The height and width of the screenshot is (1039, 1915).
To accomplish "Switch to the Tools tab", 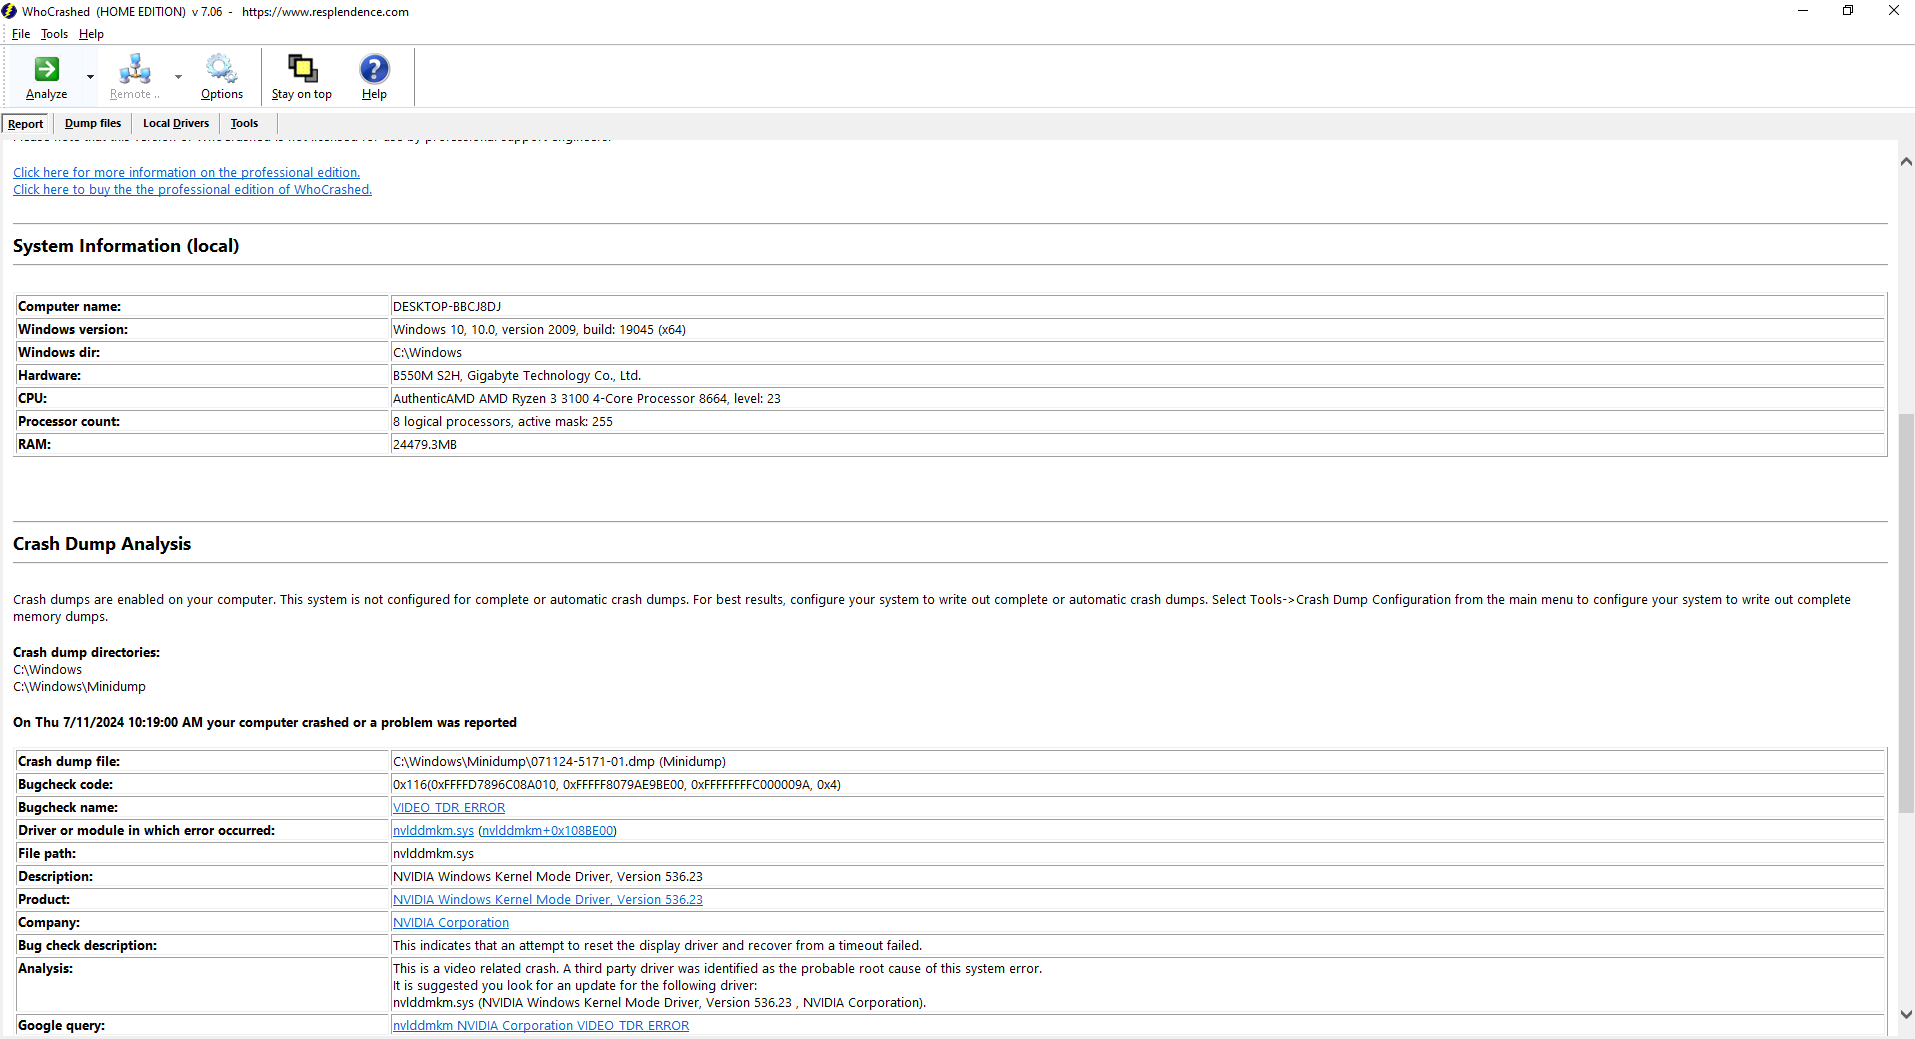I will (x=244, y=124).
